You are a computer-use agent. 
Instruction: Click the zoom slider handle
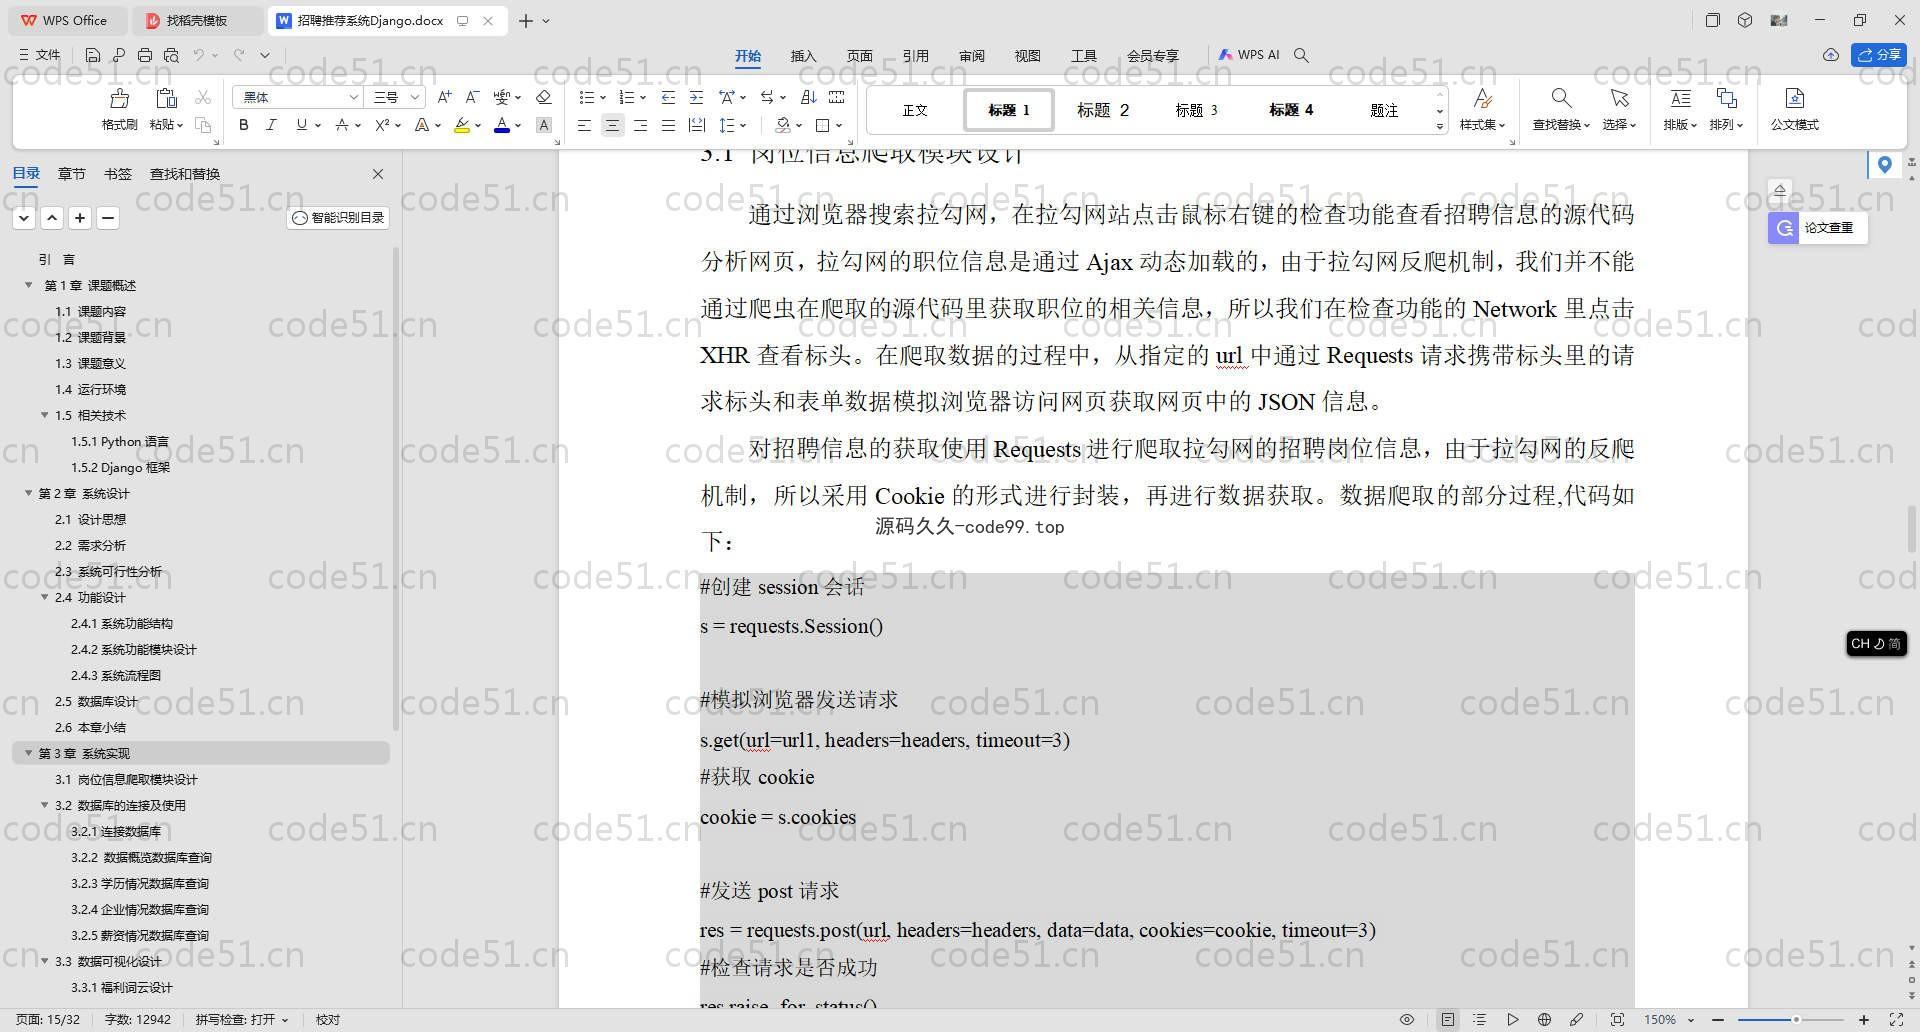[x=1796, y=1020]
